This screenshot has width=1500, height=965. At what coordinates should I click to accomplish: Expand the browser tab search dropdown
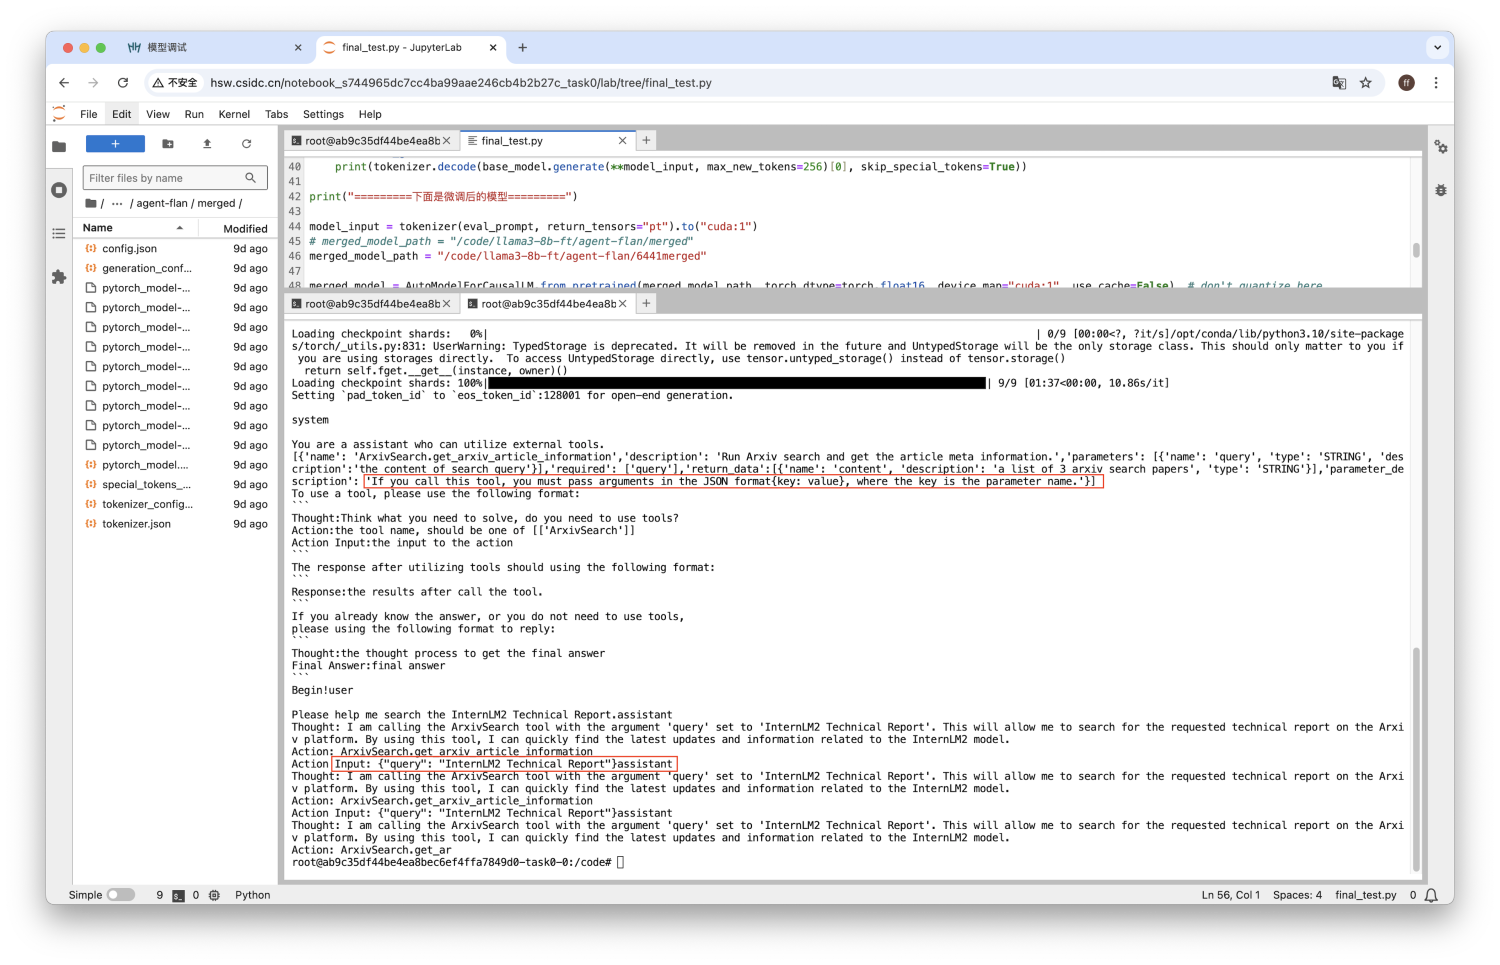1437,47
